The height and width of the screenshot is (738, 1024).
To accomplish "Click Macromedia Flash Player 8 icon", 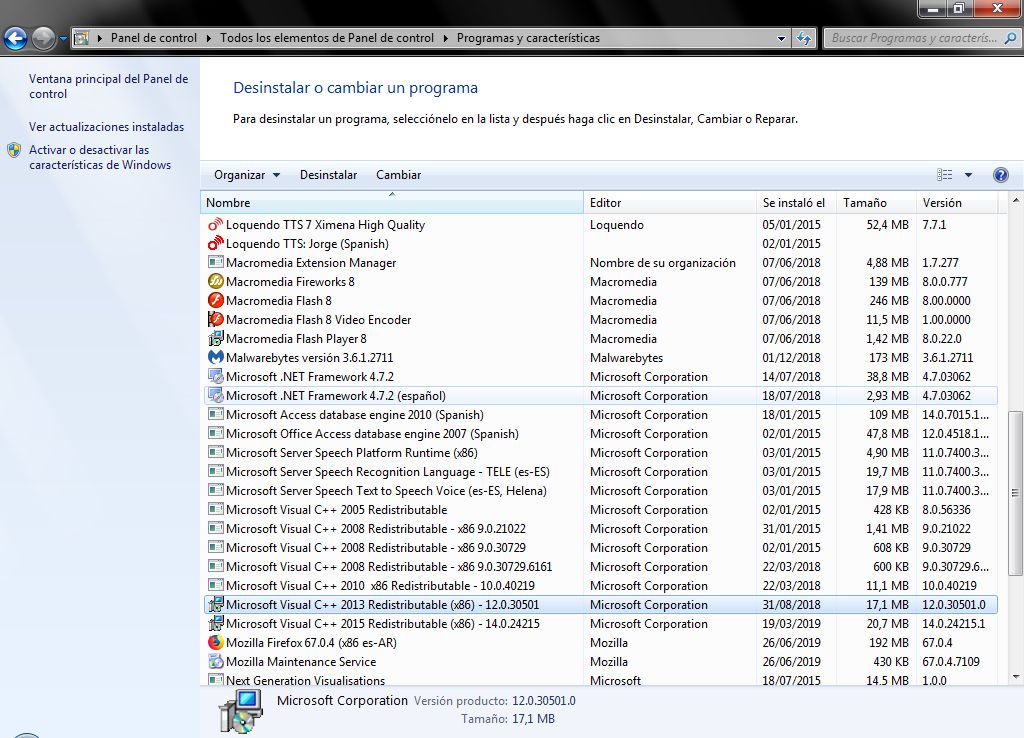I will (215, 338).
